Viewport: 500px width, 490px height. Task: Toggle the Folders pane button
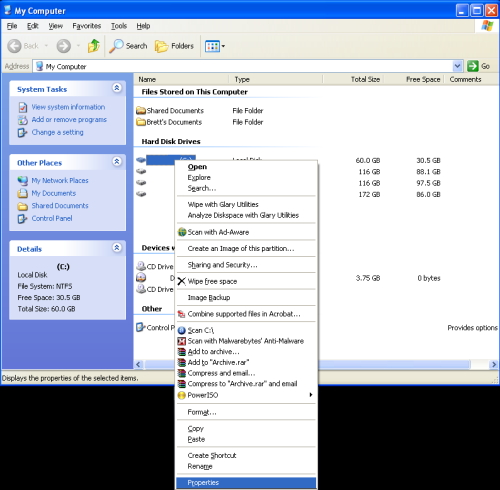point(174,46)
